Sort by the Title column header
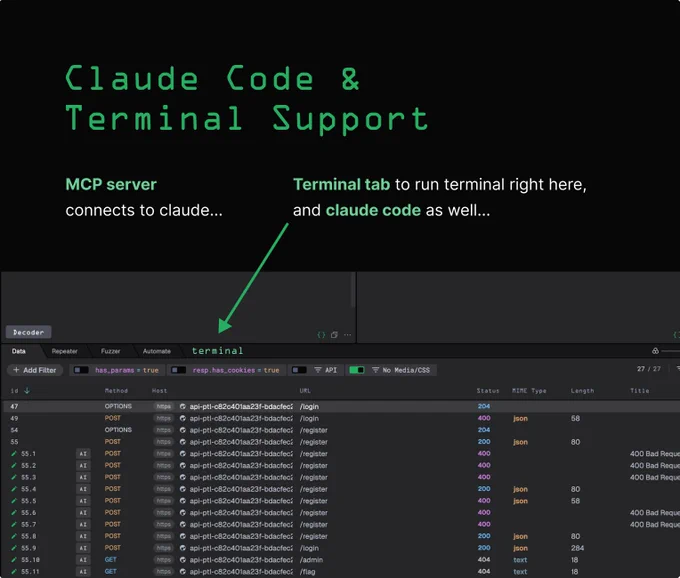This screenshot has height=578, width=680. (640, 391)
